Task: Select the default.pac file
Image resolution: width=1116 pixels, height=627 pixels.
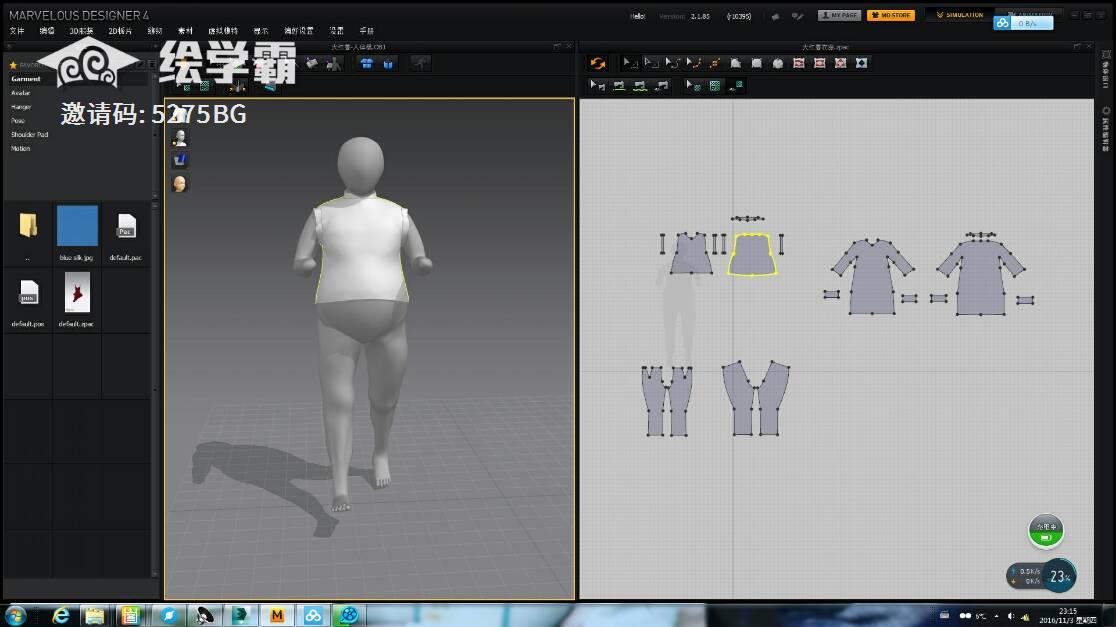Action: coord(126,226)
